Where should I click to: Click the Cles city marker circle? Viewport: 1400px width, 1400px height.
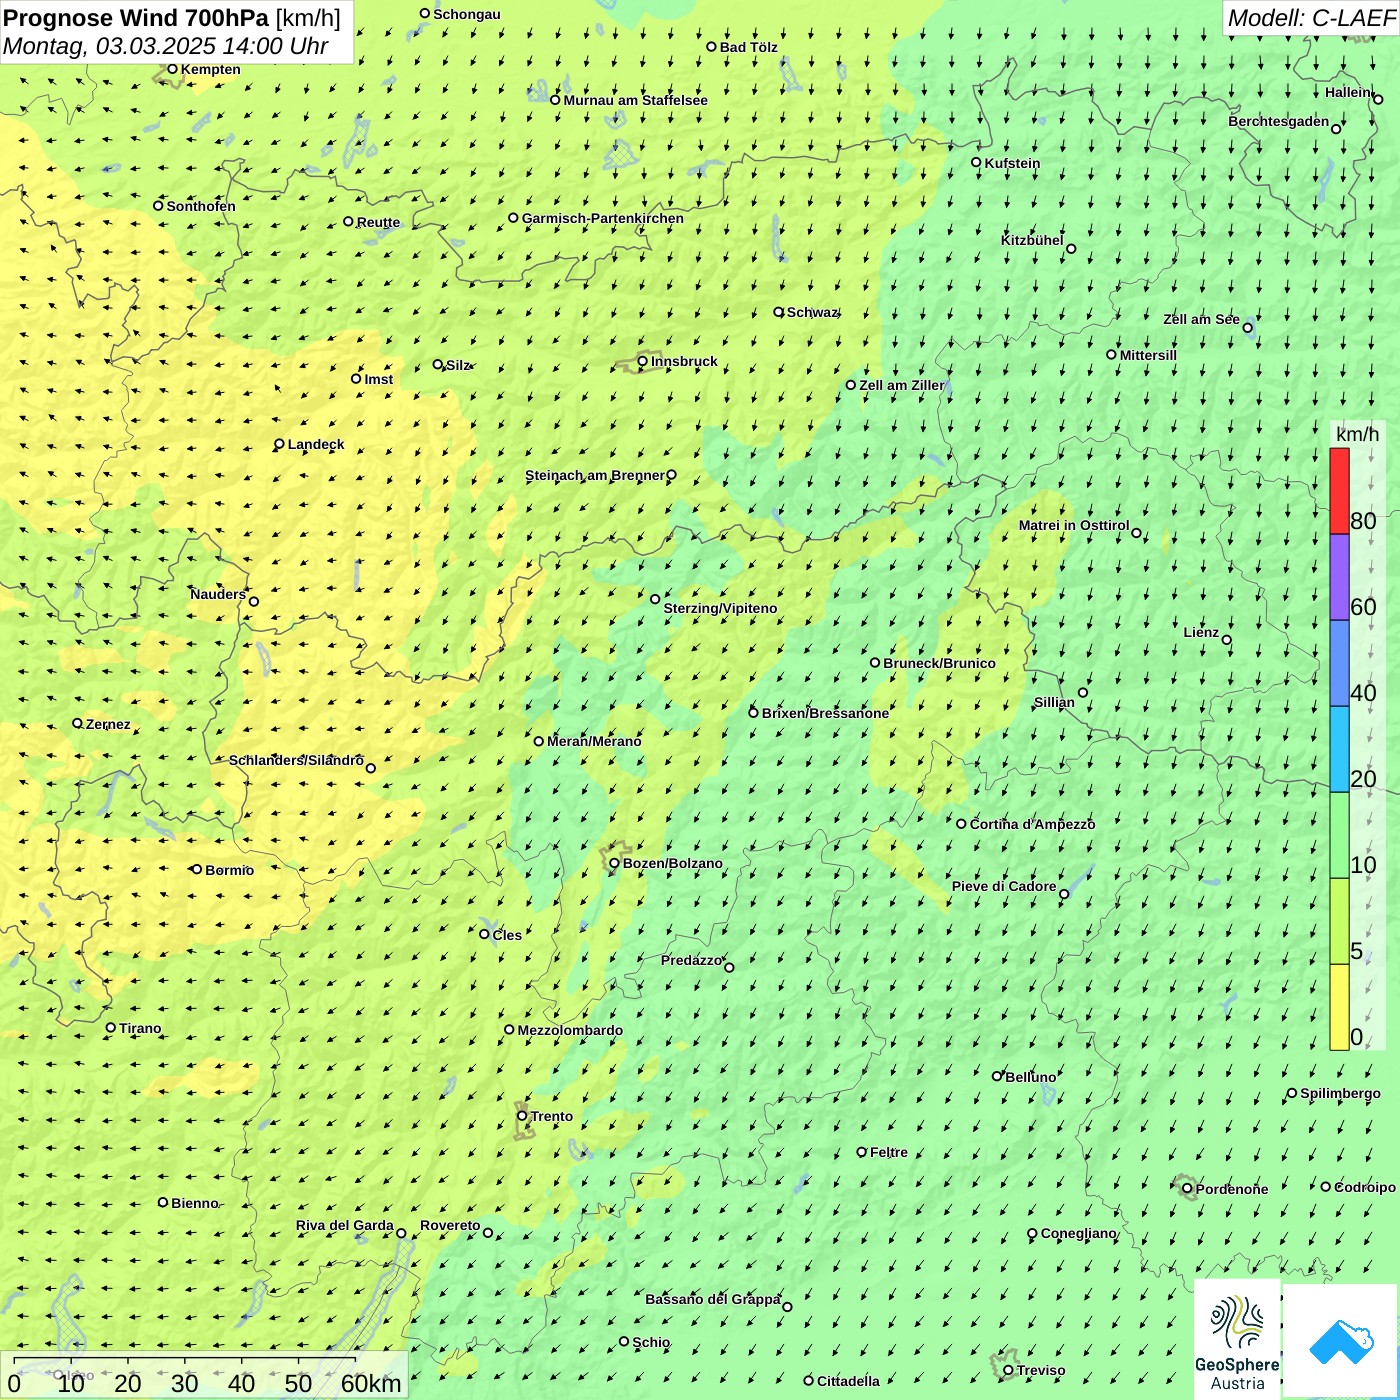[x=484, y=934]
